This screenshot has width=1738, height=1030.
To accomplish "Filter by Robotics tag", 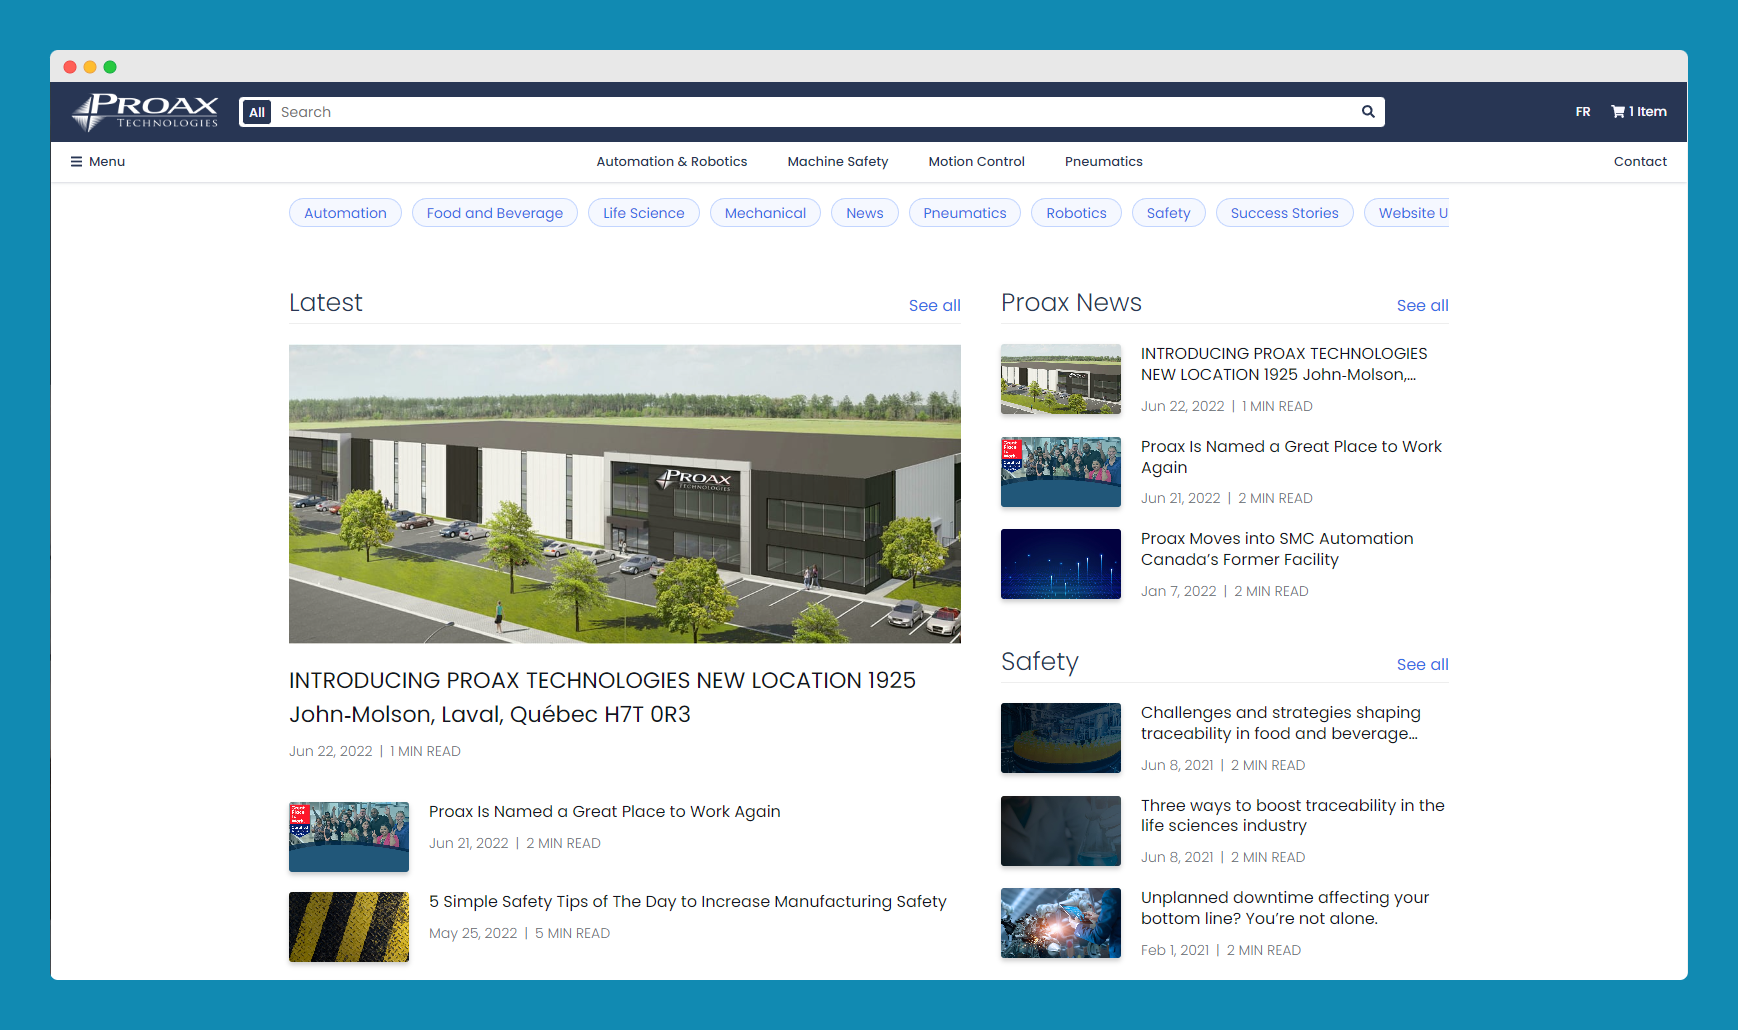I will (x=1076, y=213).
